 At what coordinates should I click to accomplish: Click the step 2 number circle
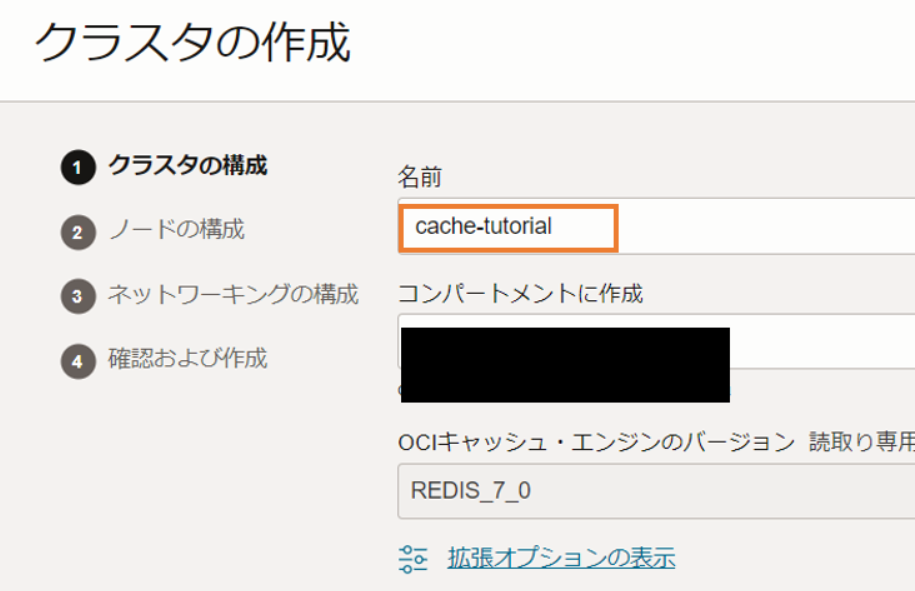click(77, 232)
